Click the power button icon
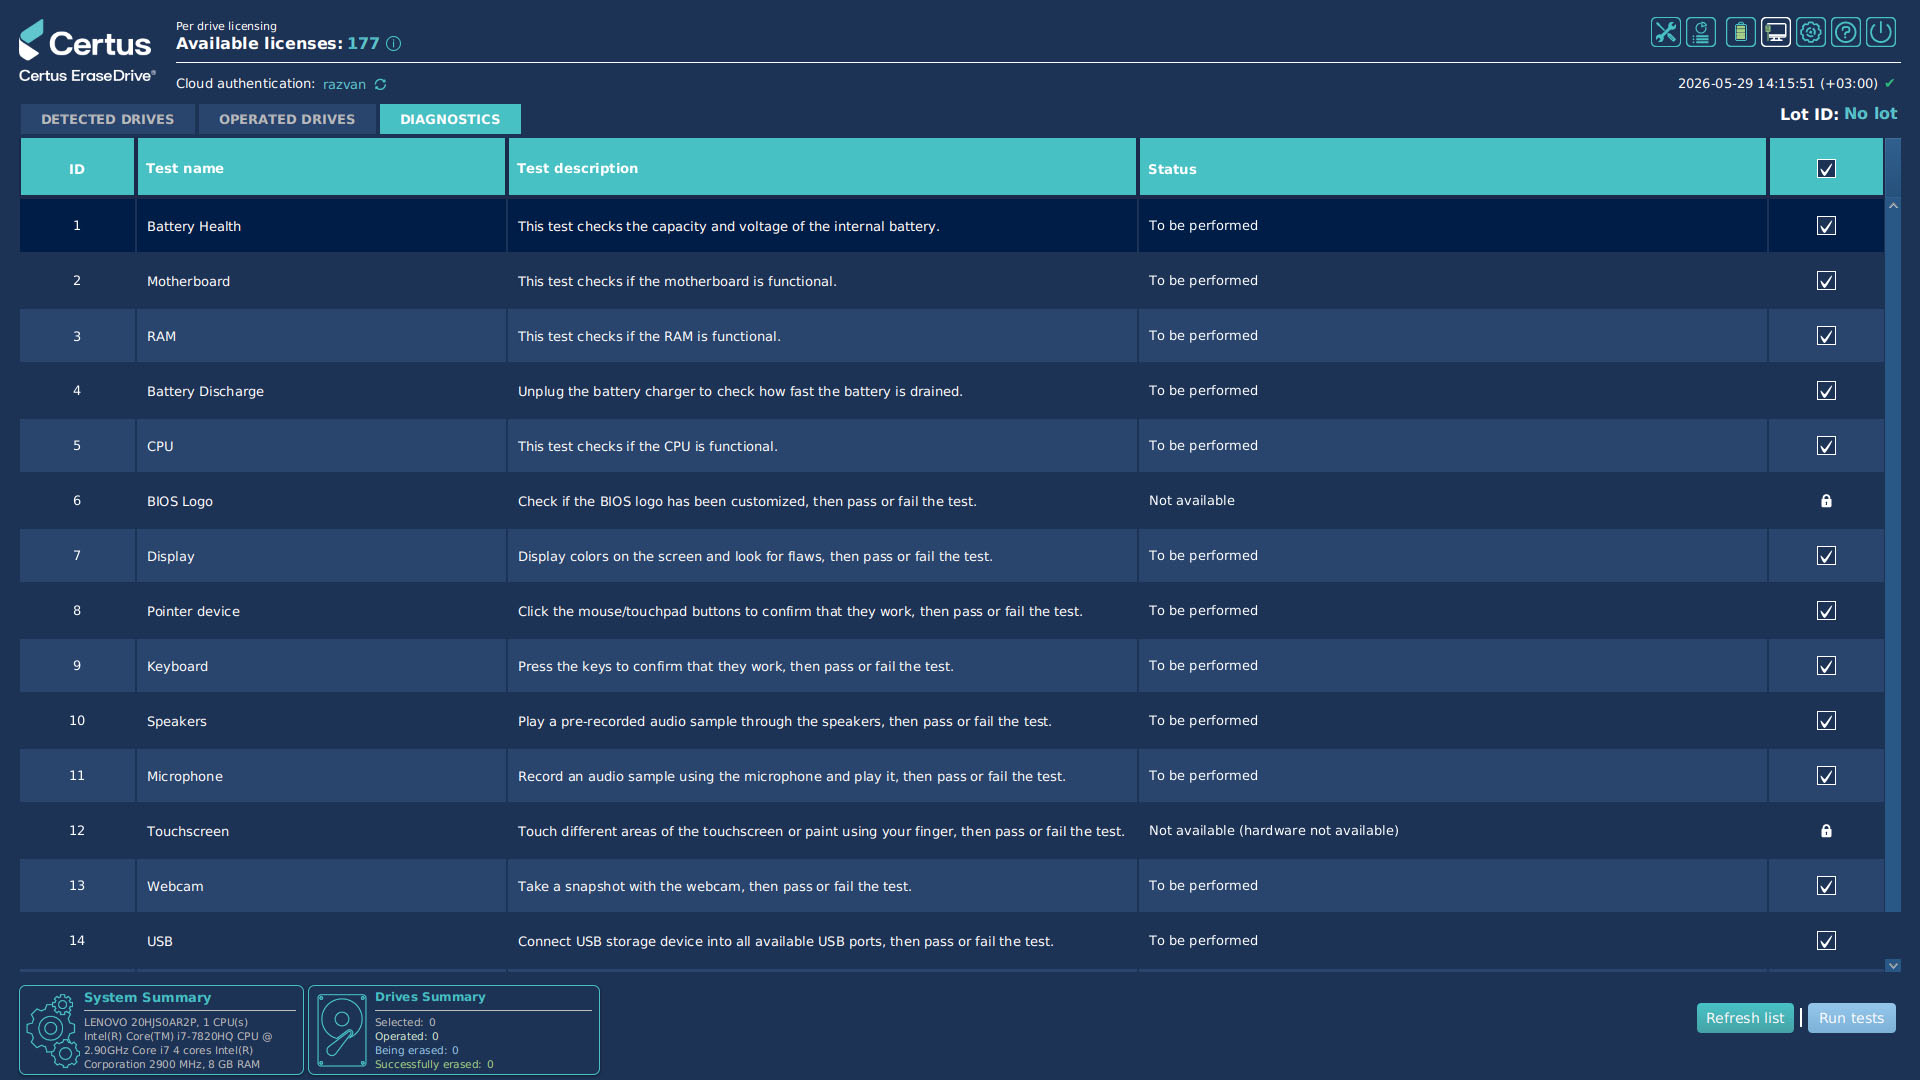The image size is (1920, 1080). tap(1881, 32)
